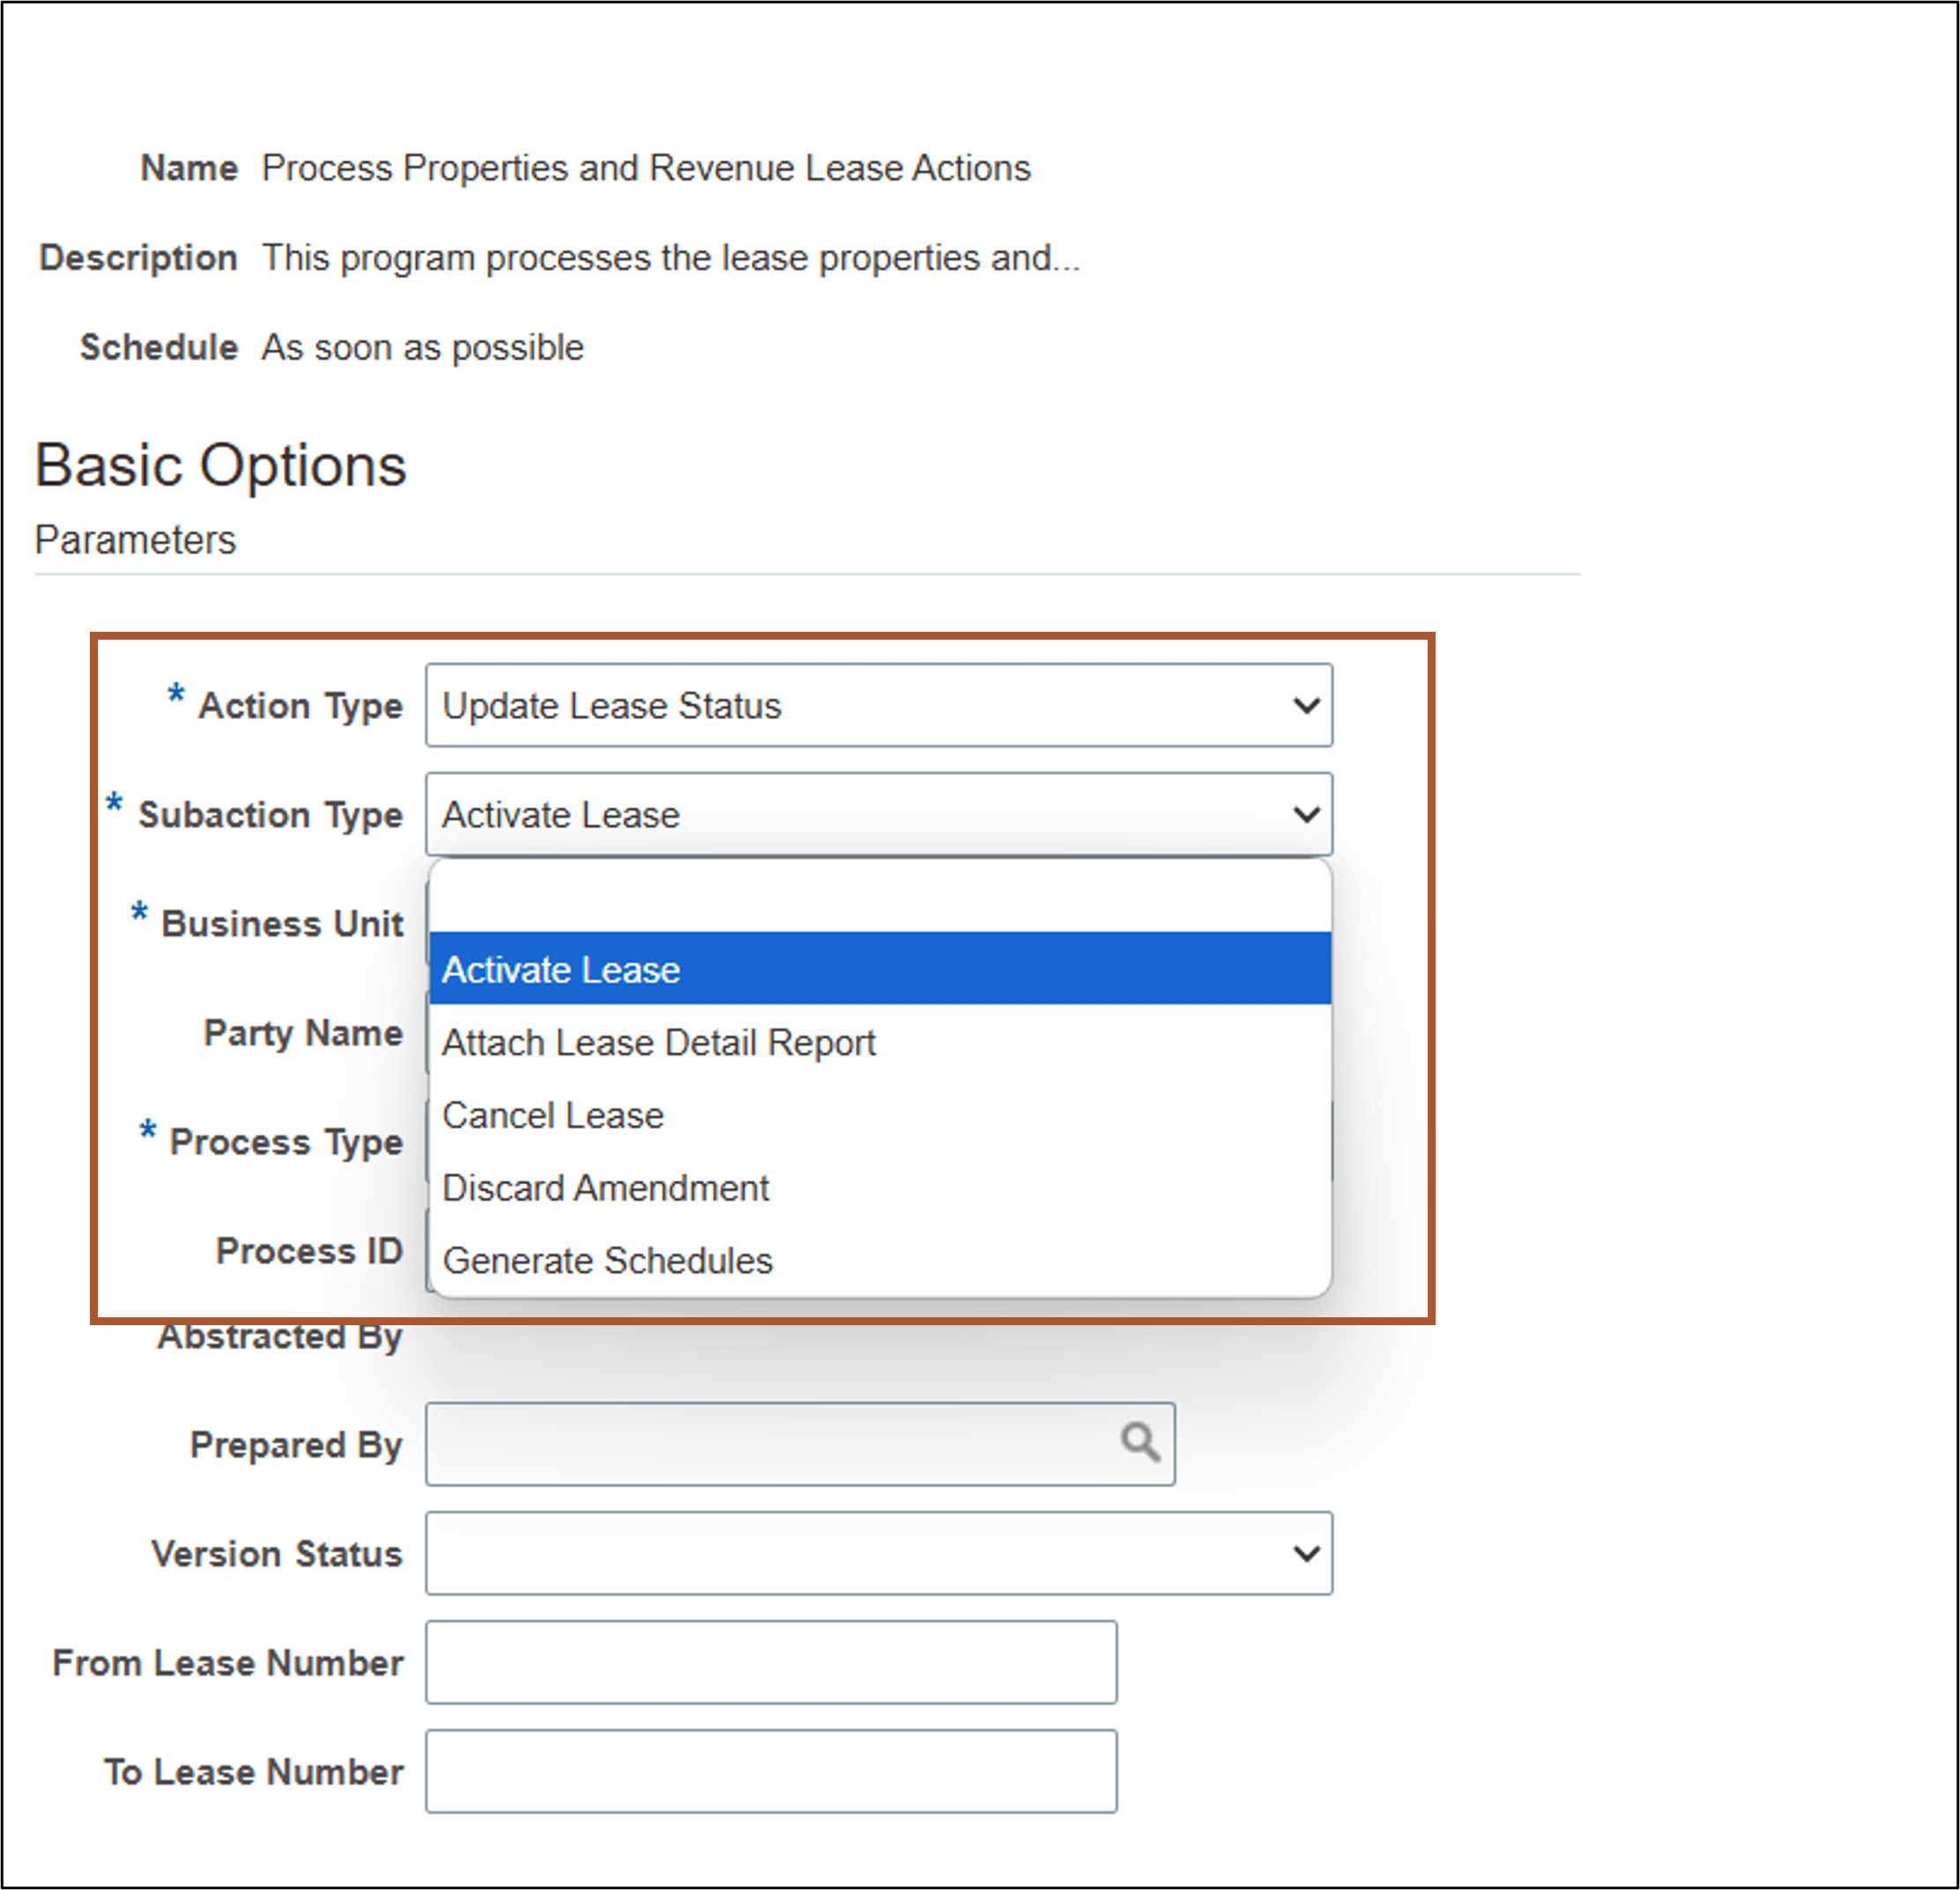Click the Subaction Type combo box text
This screenshot has width=1960, height=1890.
[562, 815]
